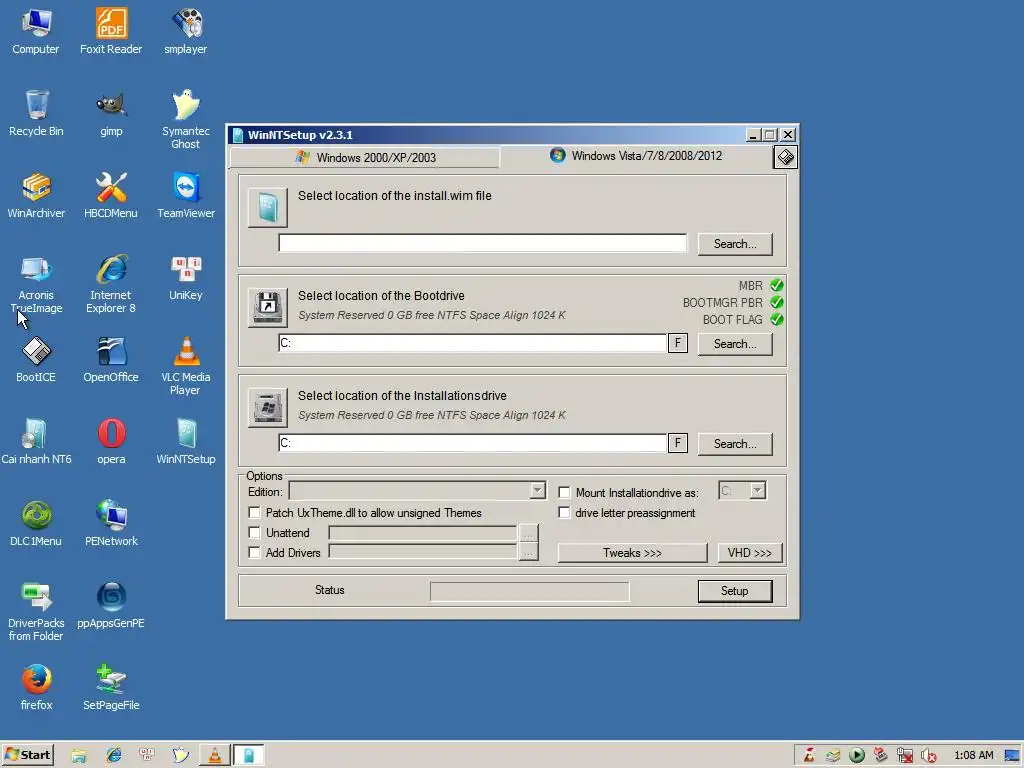The height and width of the screenshot is (768, 1024).
Task: Switch to the Windows 2000/XP/2003 tab
Action: pos(365,157)
